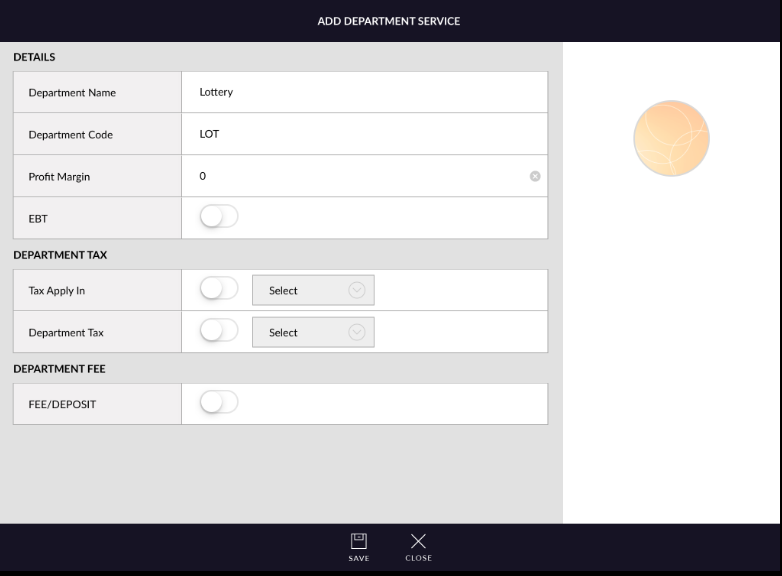Switch on the FEE/DEPOSIT toggle
The image size is (782, 576).
219,403
